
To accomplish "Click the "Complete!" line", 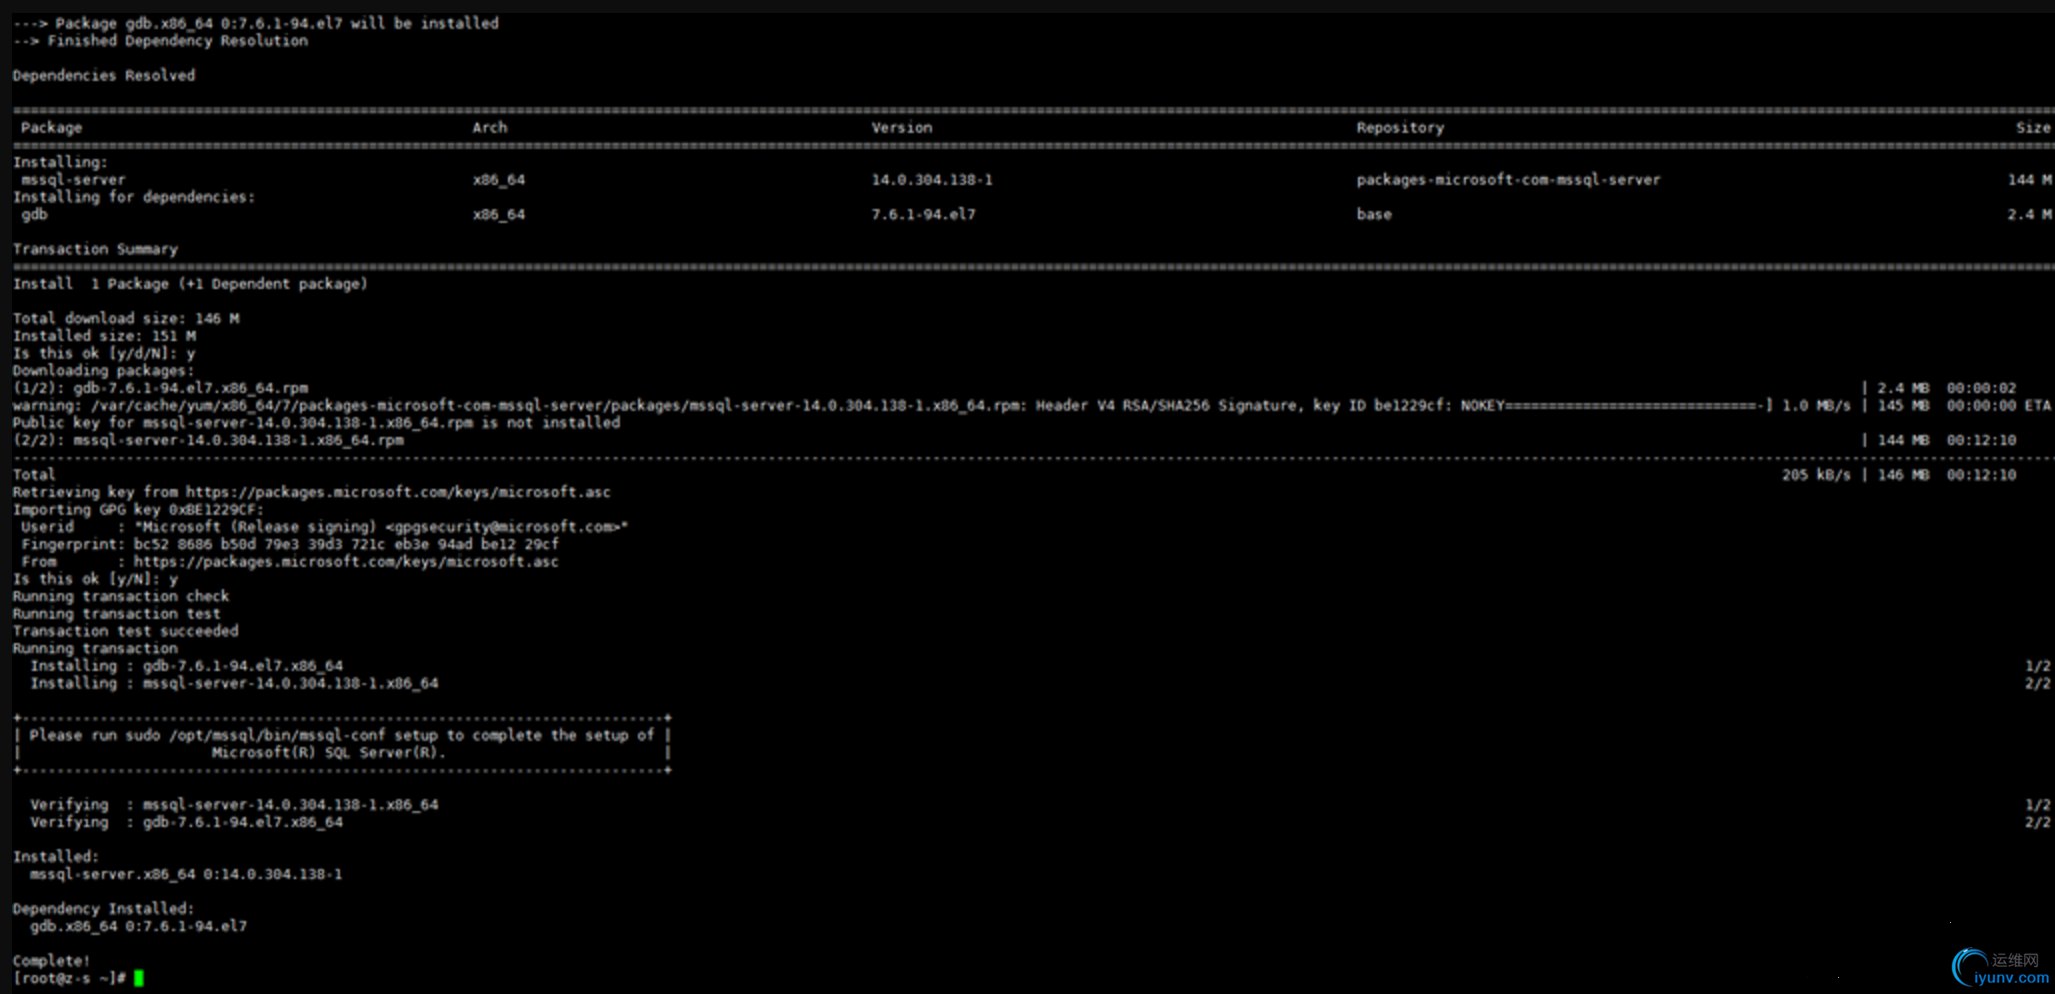I will pos(51,961).
